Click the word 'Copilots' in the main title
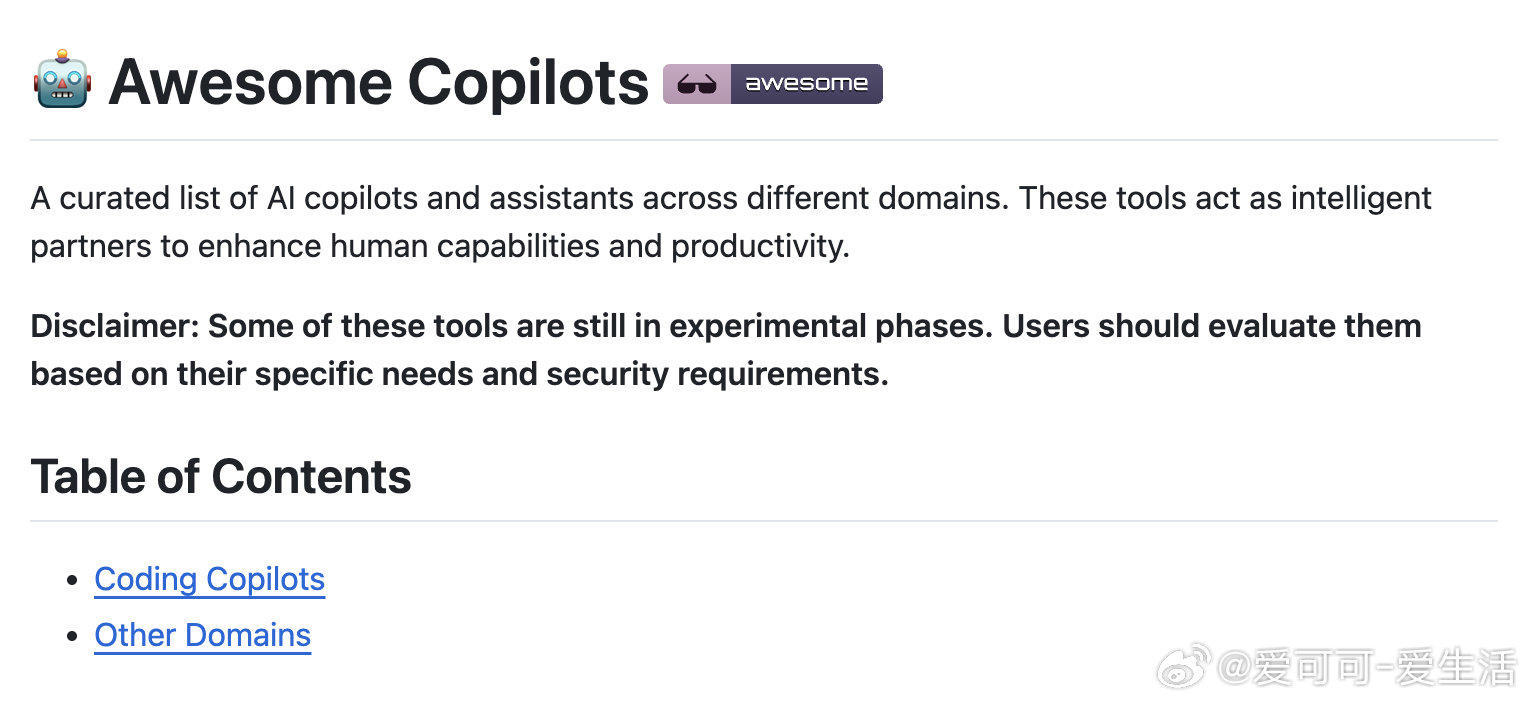Image resolution: width=1530 pixels, height=704 pixels. tap(529, 81)
